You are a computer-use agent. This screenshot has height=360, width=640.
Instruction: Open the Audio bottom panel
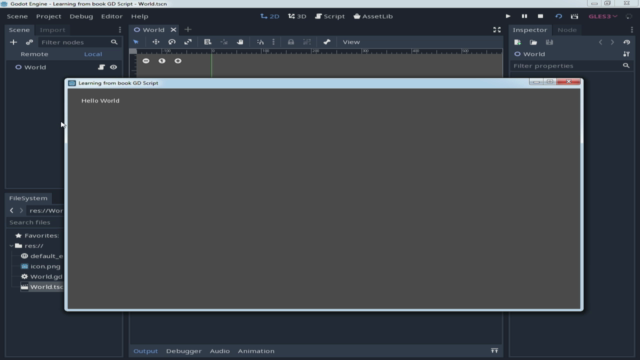click(220, 351)
